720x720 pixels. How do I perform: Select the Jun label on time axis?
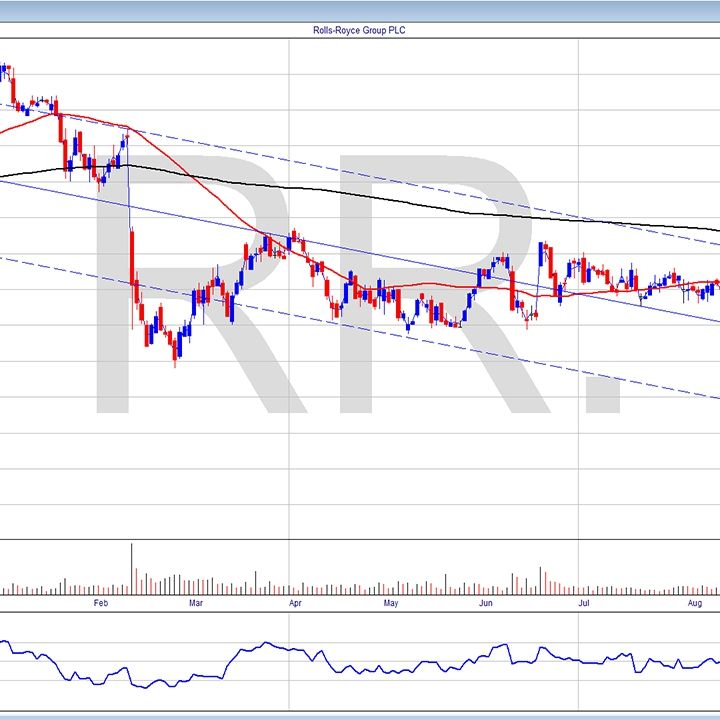pos(485,604)
